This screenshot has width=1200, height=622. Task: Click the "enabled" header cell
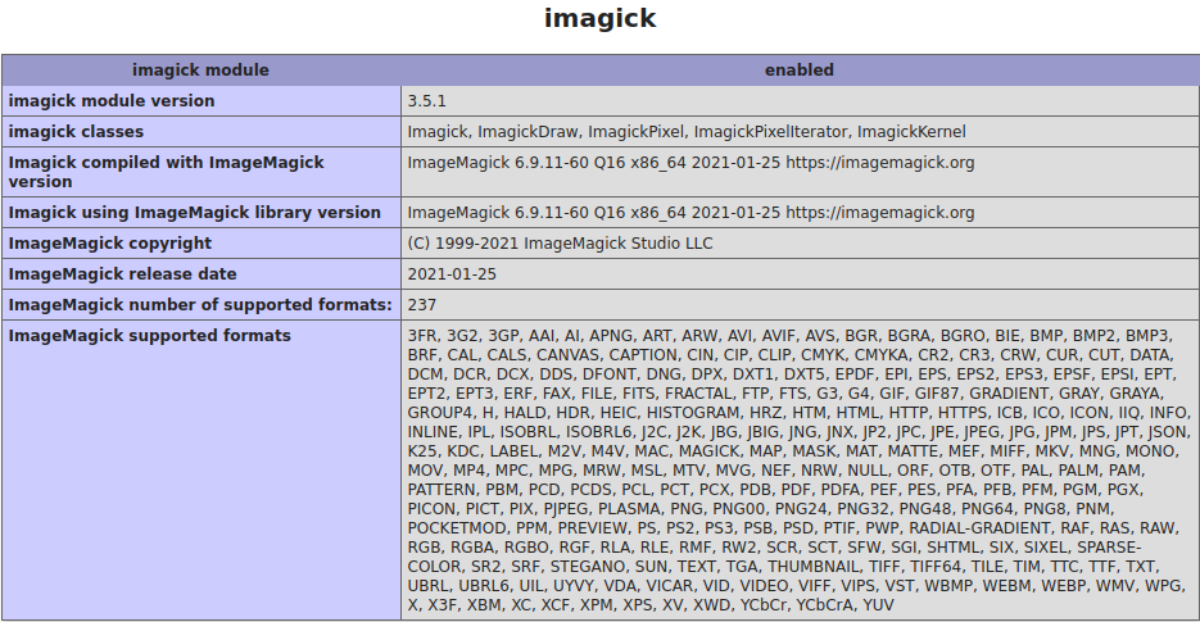tap(799, 70)
